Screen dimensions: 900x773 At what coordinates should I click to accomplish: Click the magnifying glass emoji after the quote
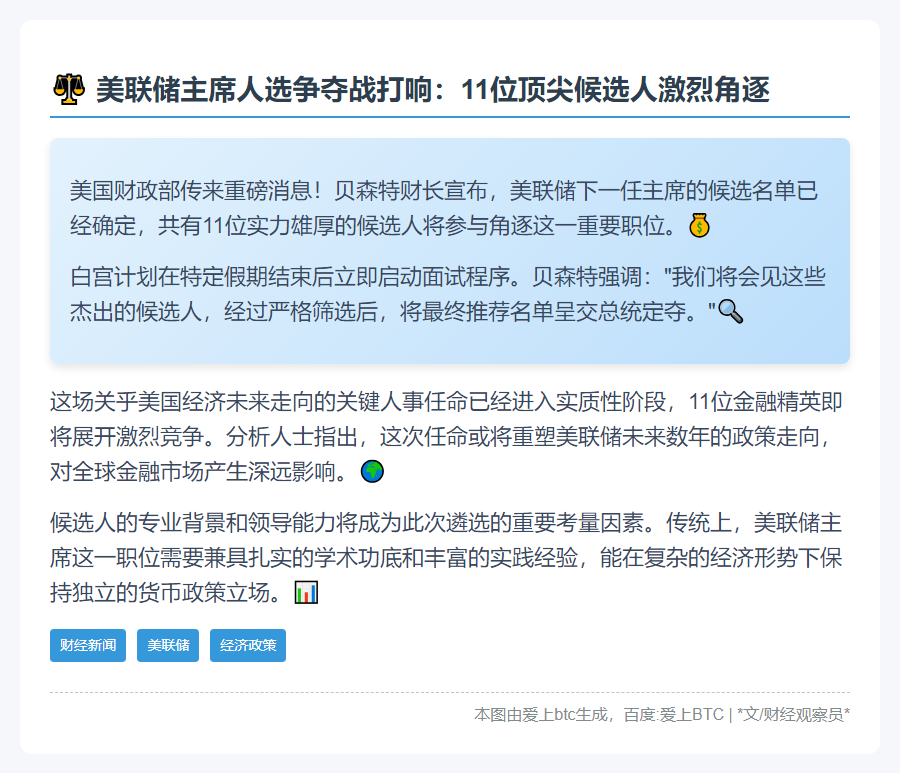(731, 312)
